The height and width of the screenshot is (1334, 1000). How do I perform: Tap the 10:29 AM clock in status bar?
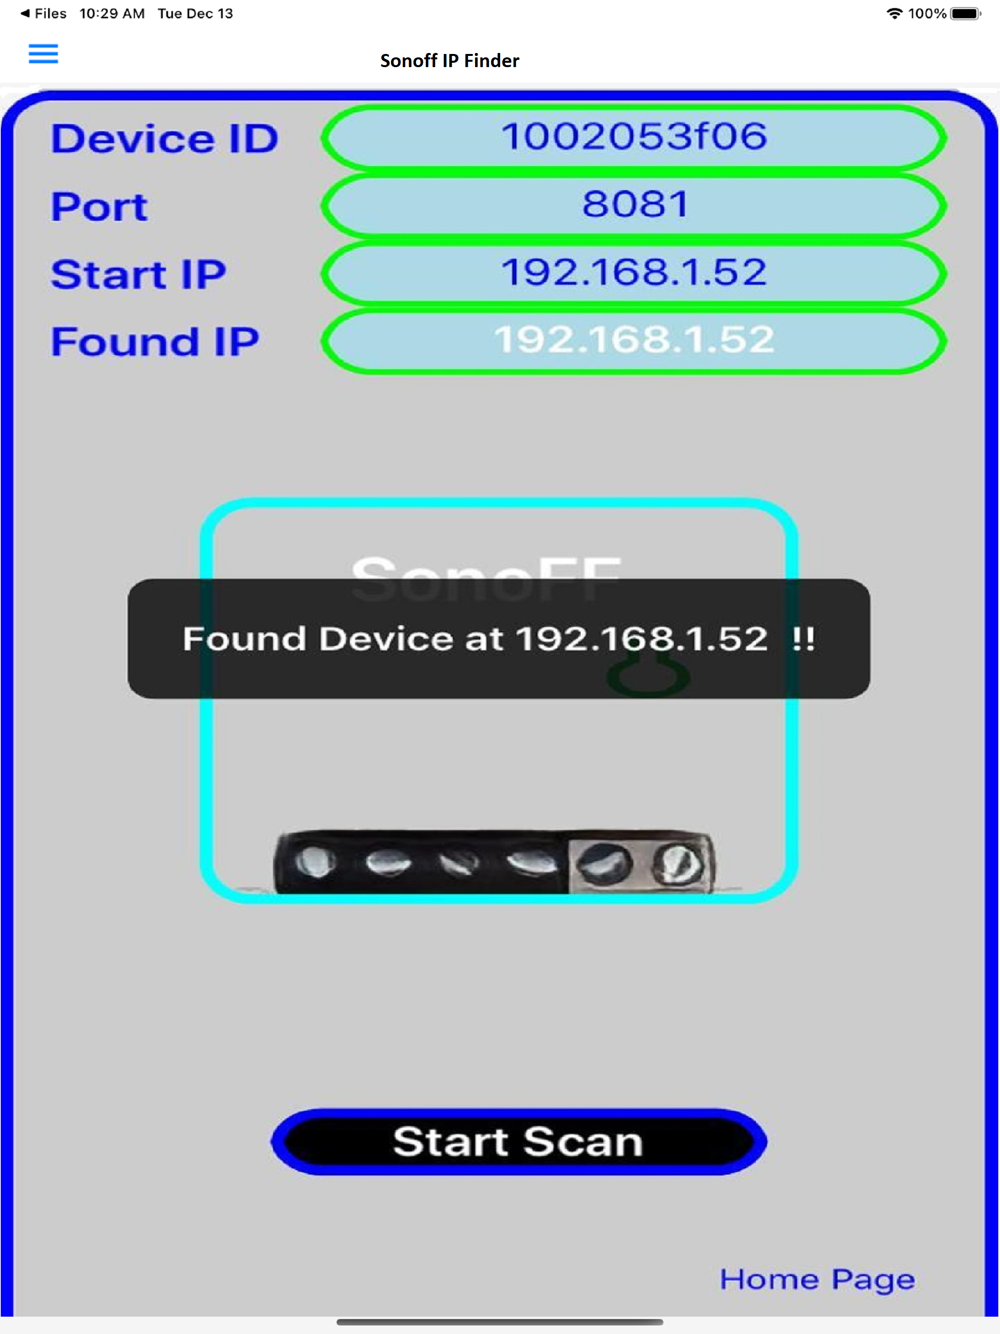point(112,14)
